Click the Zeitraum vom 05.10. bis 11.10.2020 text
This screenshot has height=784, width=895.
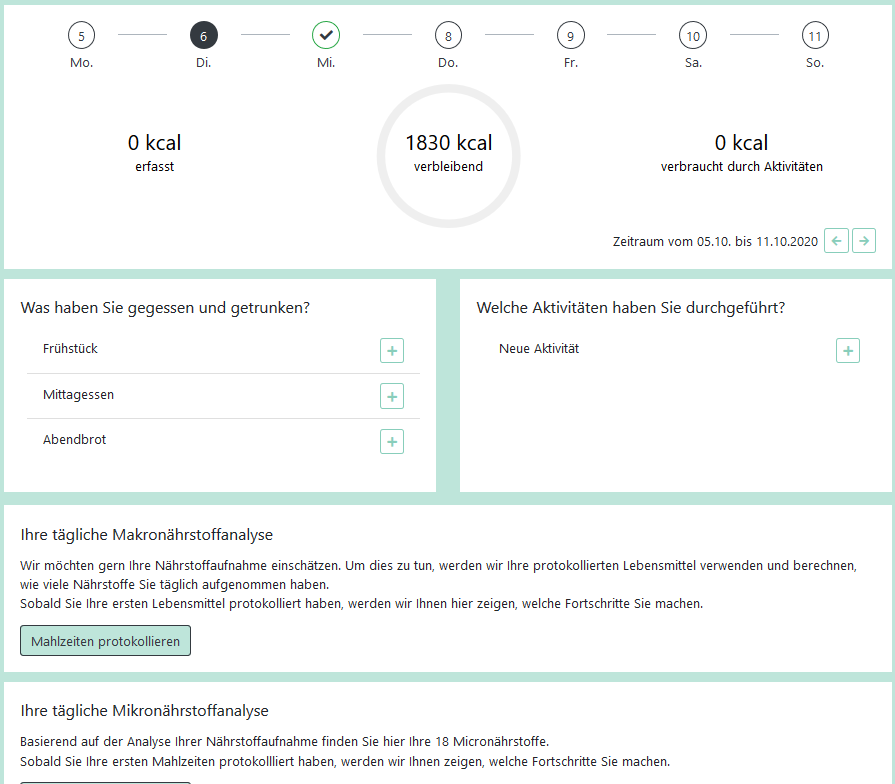pyautogui.click(x=715, y=241)
